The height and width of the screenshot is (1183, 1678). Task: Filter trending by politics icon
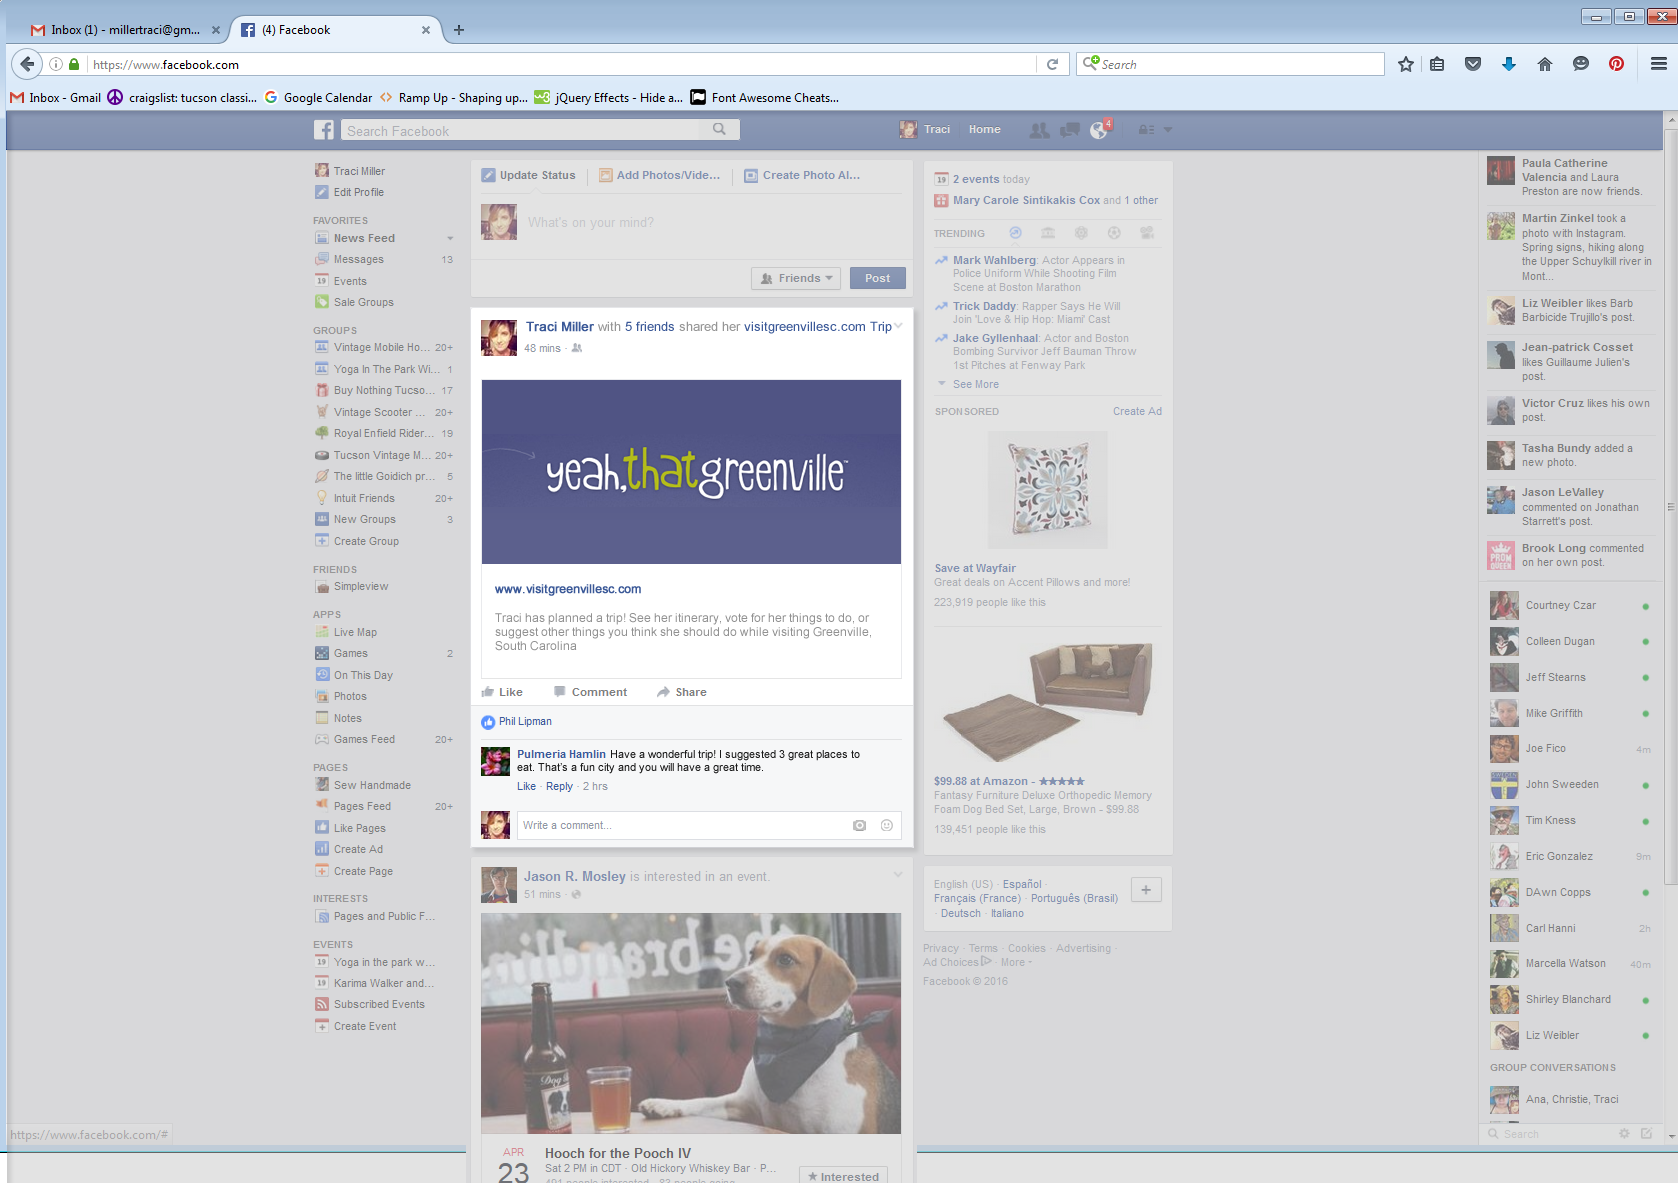point(1048,233)
